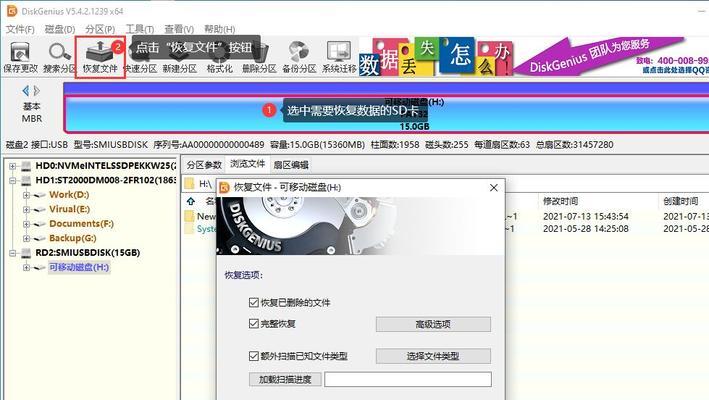Click the 修改时间 column header
Viewport: 709px width, 400px height.
click(561, 201)
